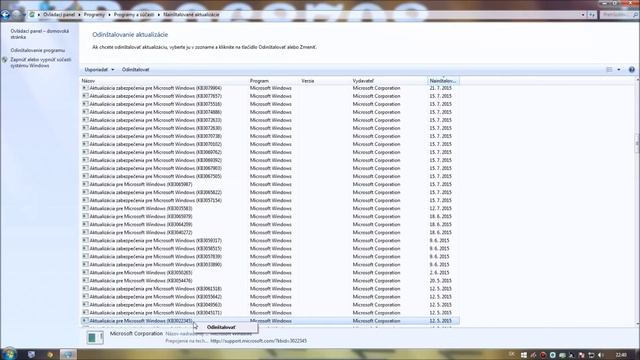This screenshot has width=640, height=360.
Task: Sort by the Nainštalované date column header
Action: click(444, 81)
